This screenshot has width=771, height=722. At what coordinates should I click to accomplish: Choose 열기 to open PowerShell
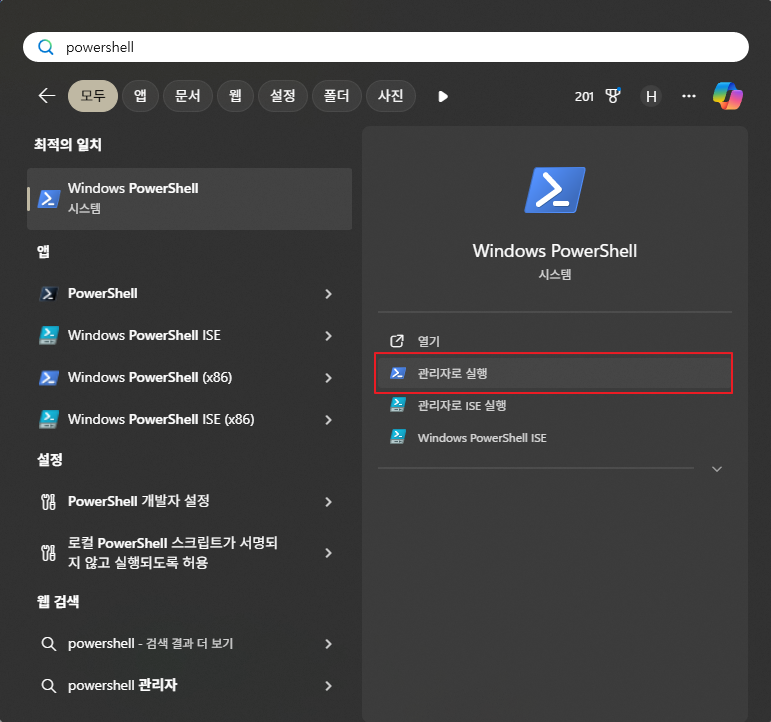555,341
